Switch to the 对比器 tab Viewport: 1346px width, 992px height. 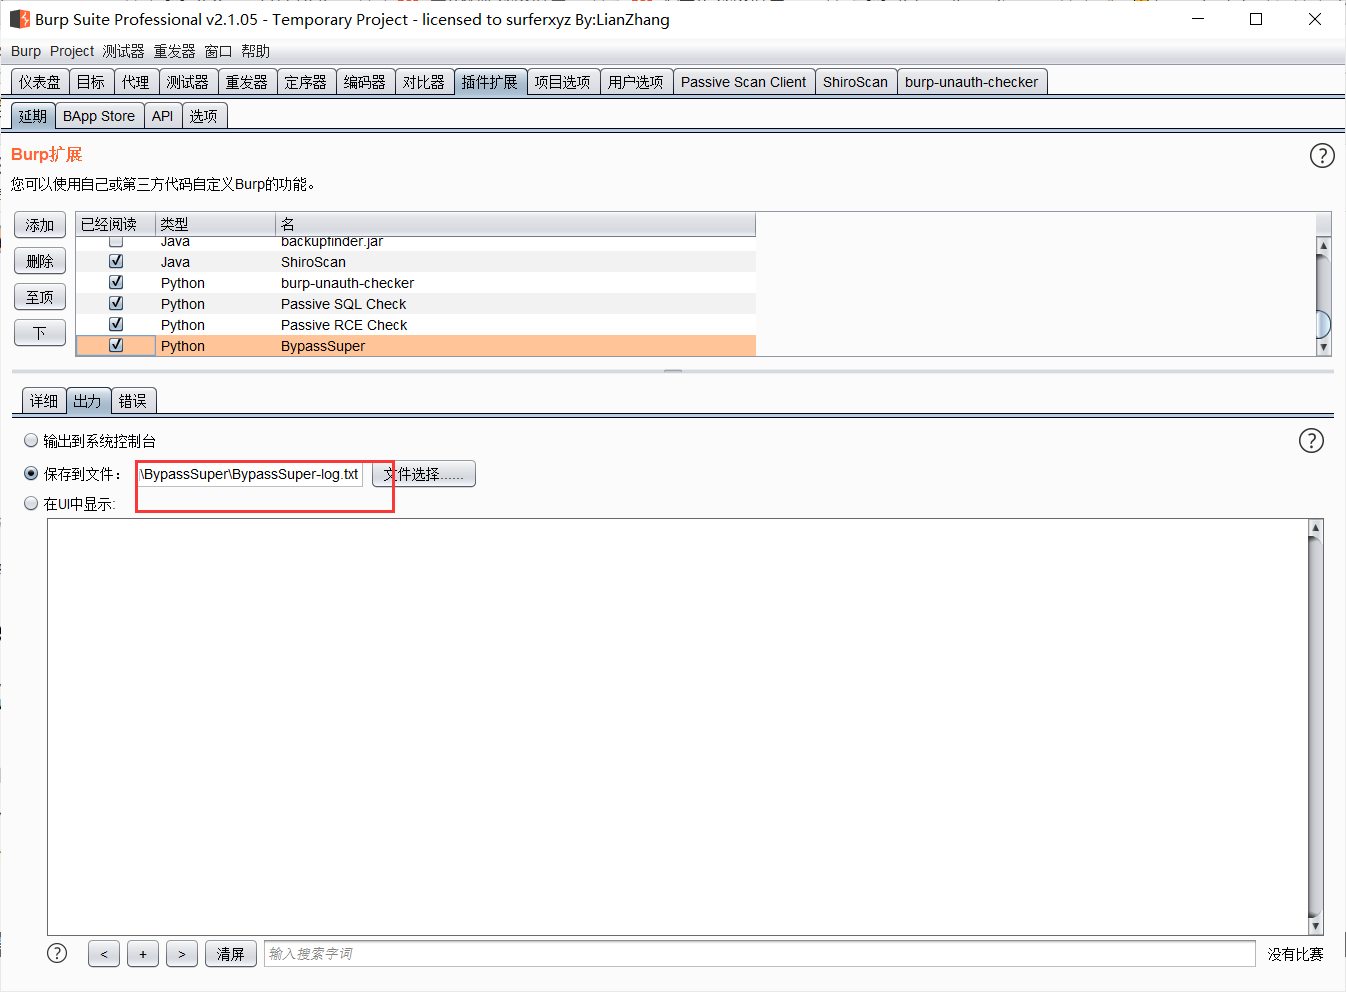tap(424, 82)
